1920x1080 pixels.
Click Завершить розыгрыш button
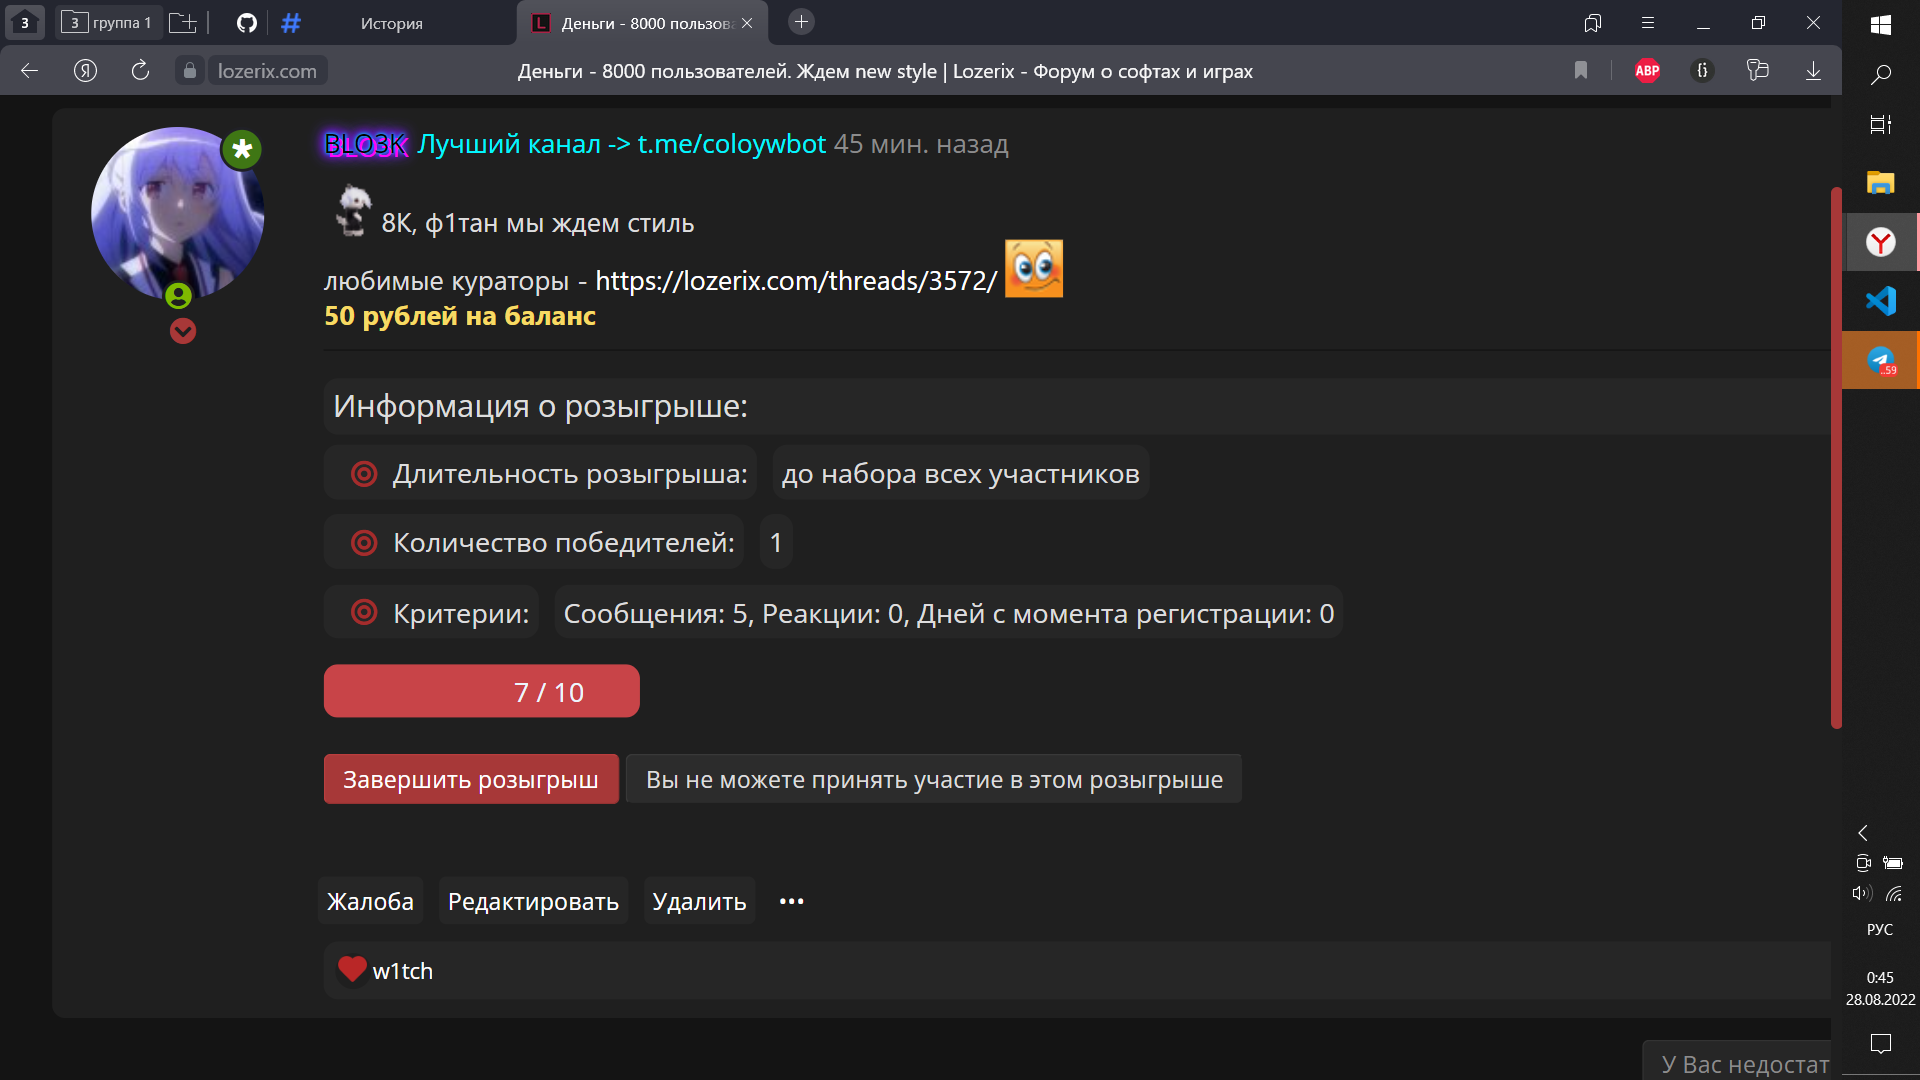click(x=471, y=779)
